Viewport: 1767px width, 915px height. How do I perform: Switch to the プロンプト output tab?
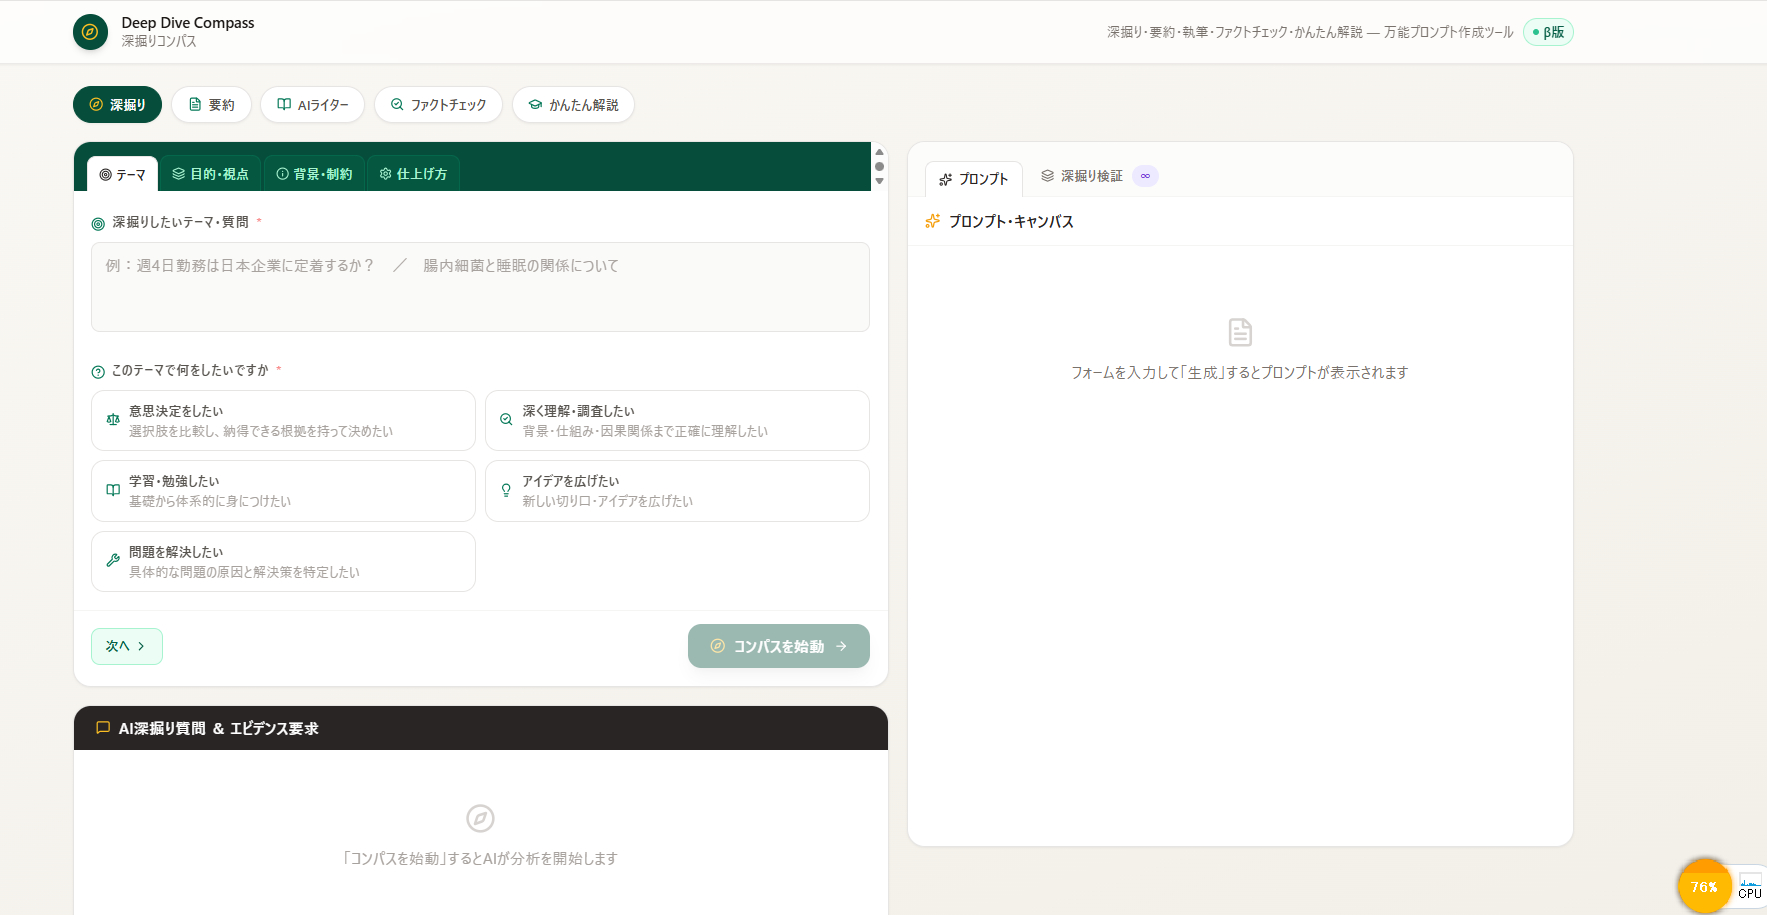974,179
